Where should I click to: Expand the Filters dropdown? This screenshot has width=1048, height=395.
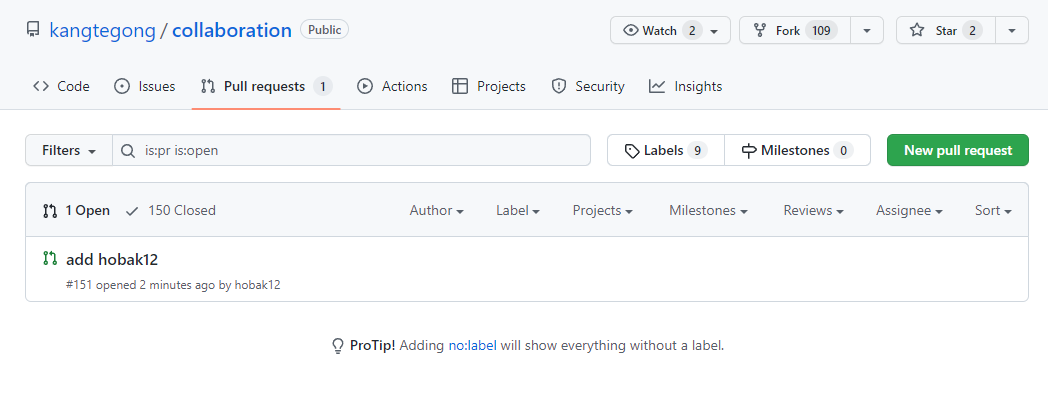coord(69,150)
